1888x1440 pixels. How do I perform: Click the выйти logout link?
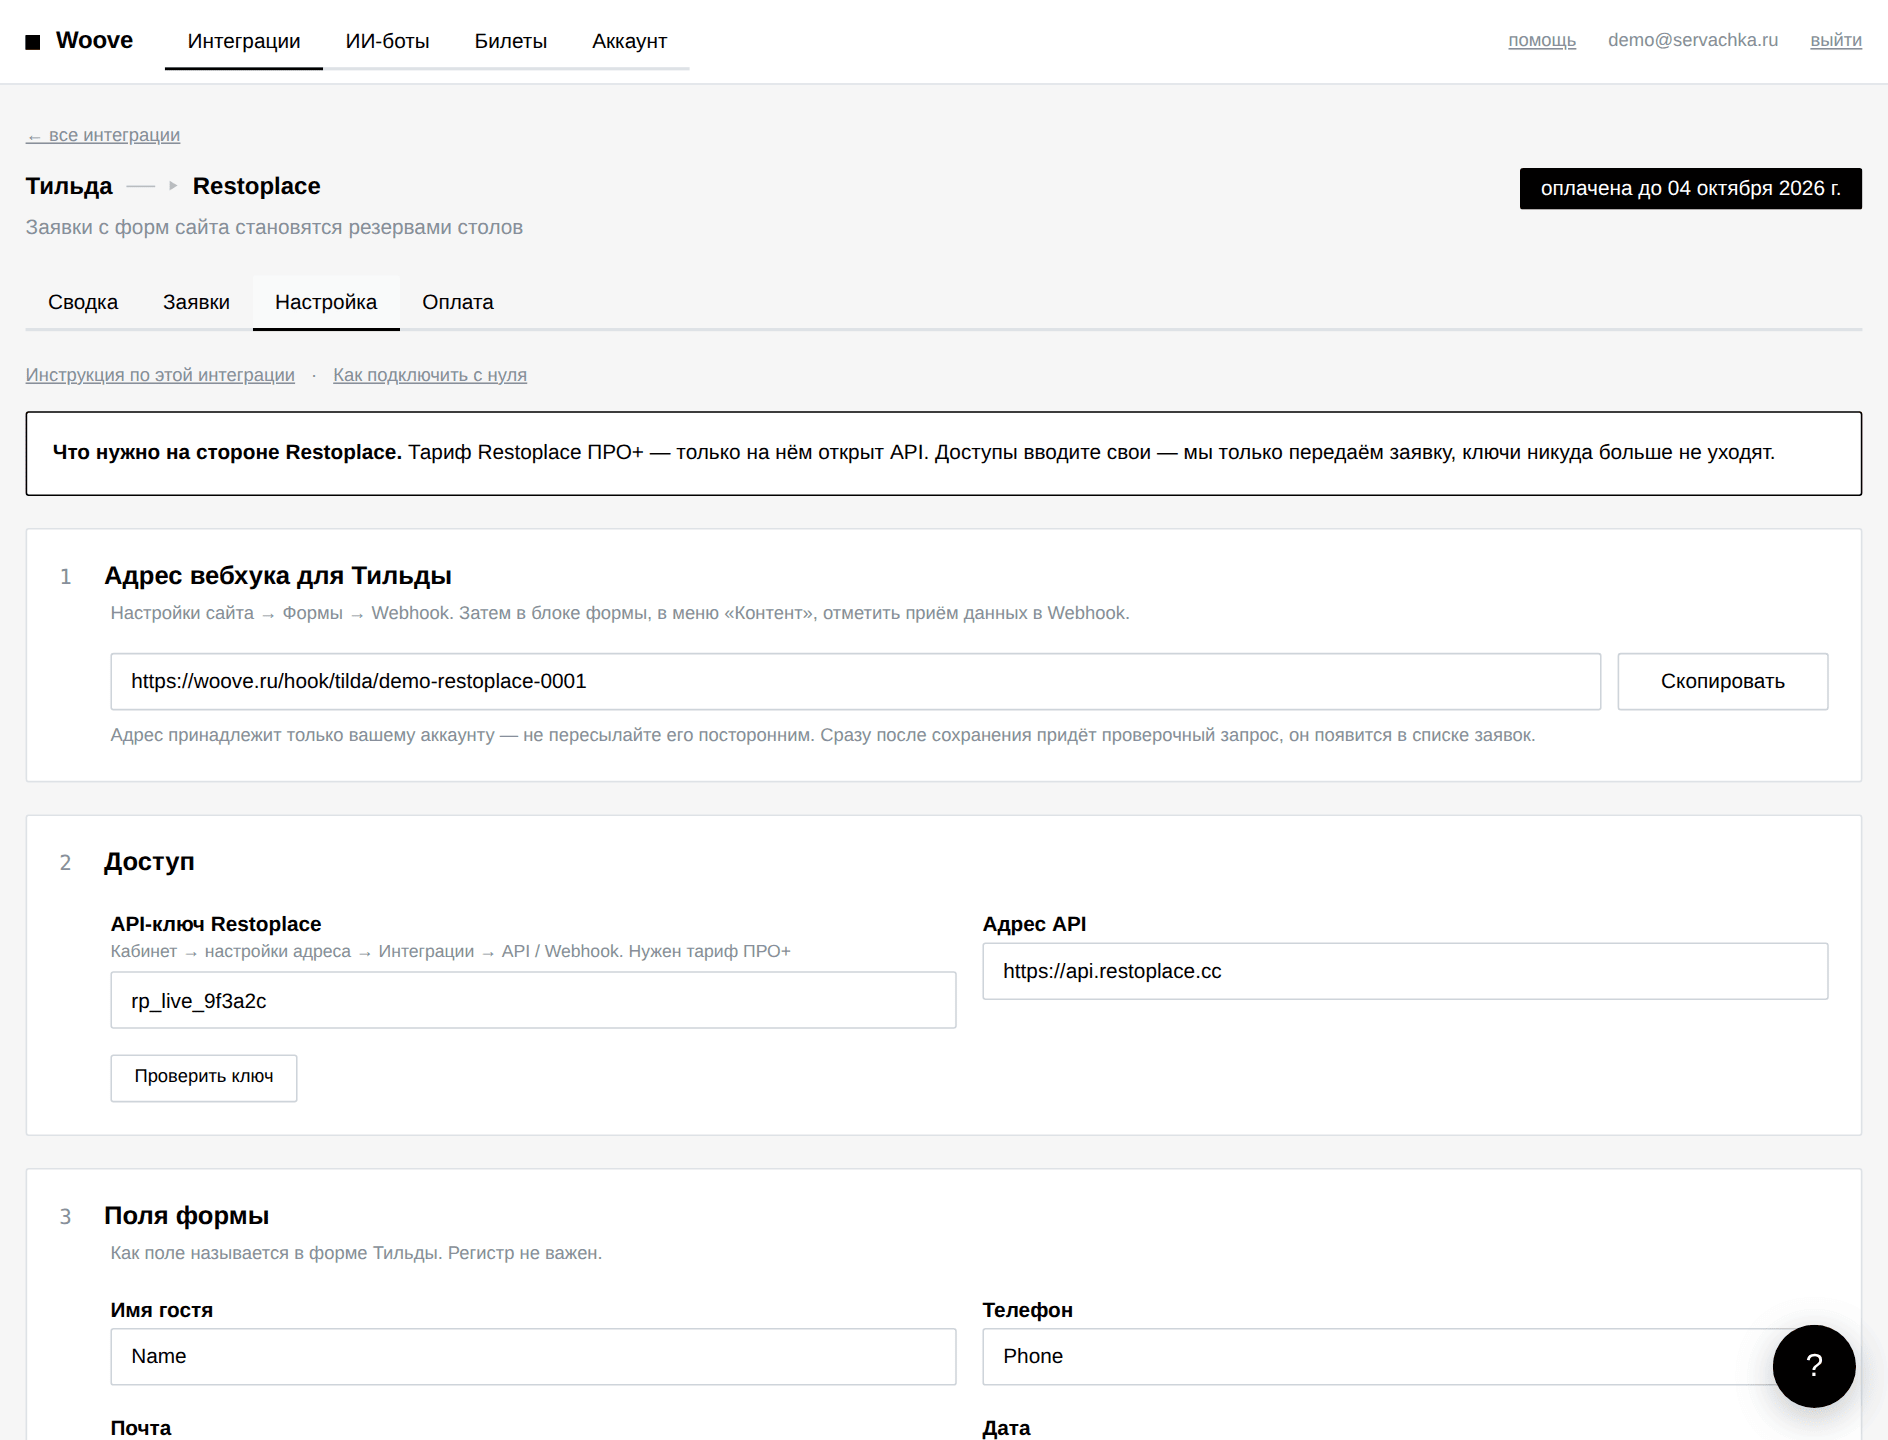pyautogui.click(x=1836, y=40)
